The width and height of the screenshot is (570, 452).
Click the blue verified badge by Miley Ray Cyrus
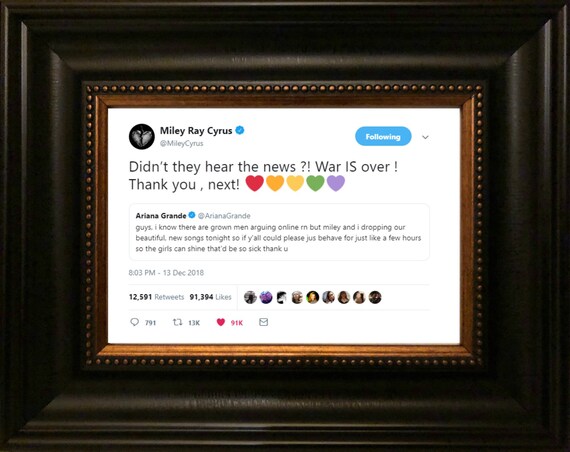tap(240, 130)
